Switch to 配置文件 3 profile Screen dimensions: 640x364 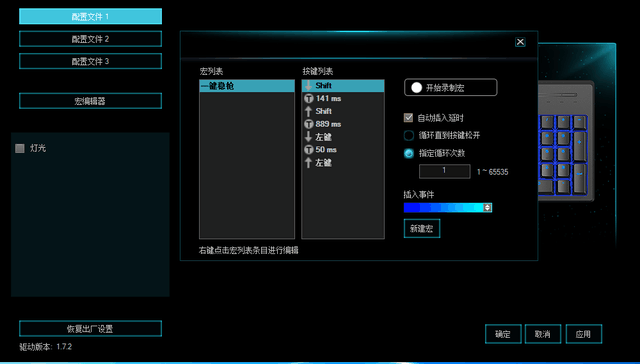[x=90, y=62]
